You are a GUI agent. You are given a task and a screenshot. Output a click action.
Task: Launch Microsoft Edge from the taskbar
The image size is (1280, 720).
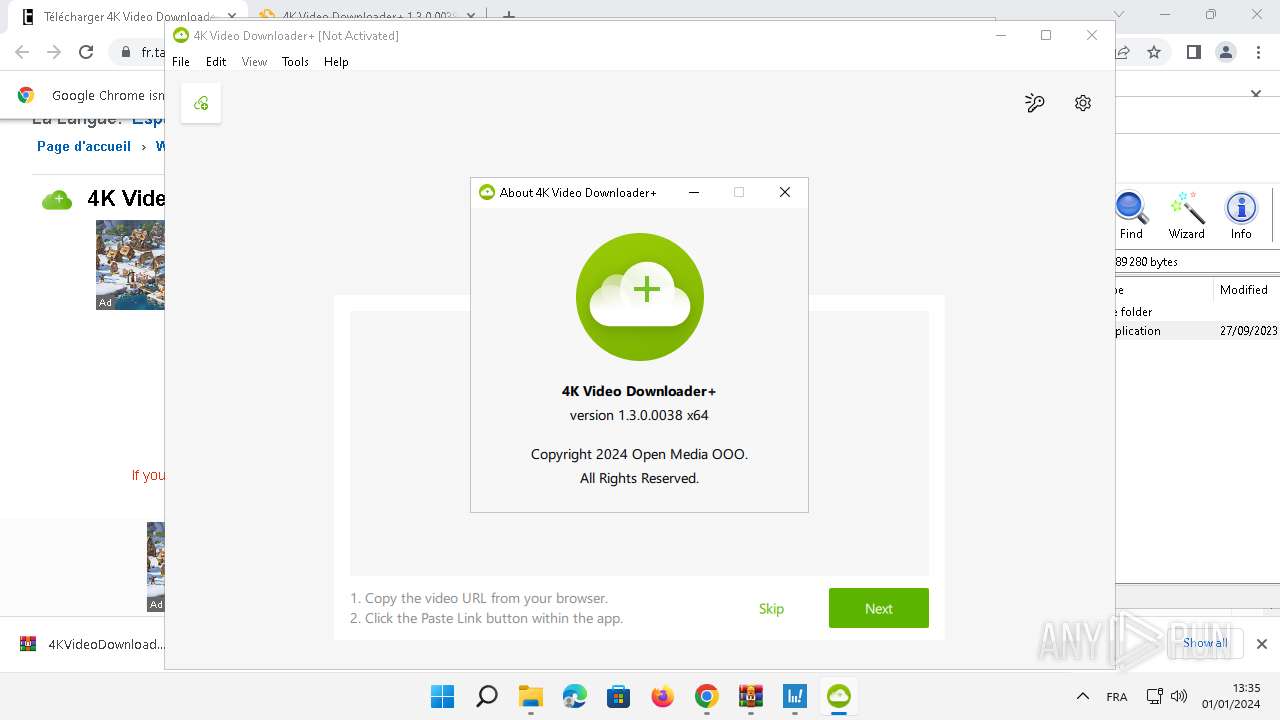(574, 696)
